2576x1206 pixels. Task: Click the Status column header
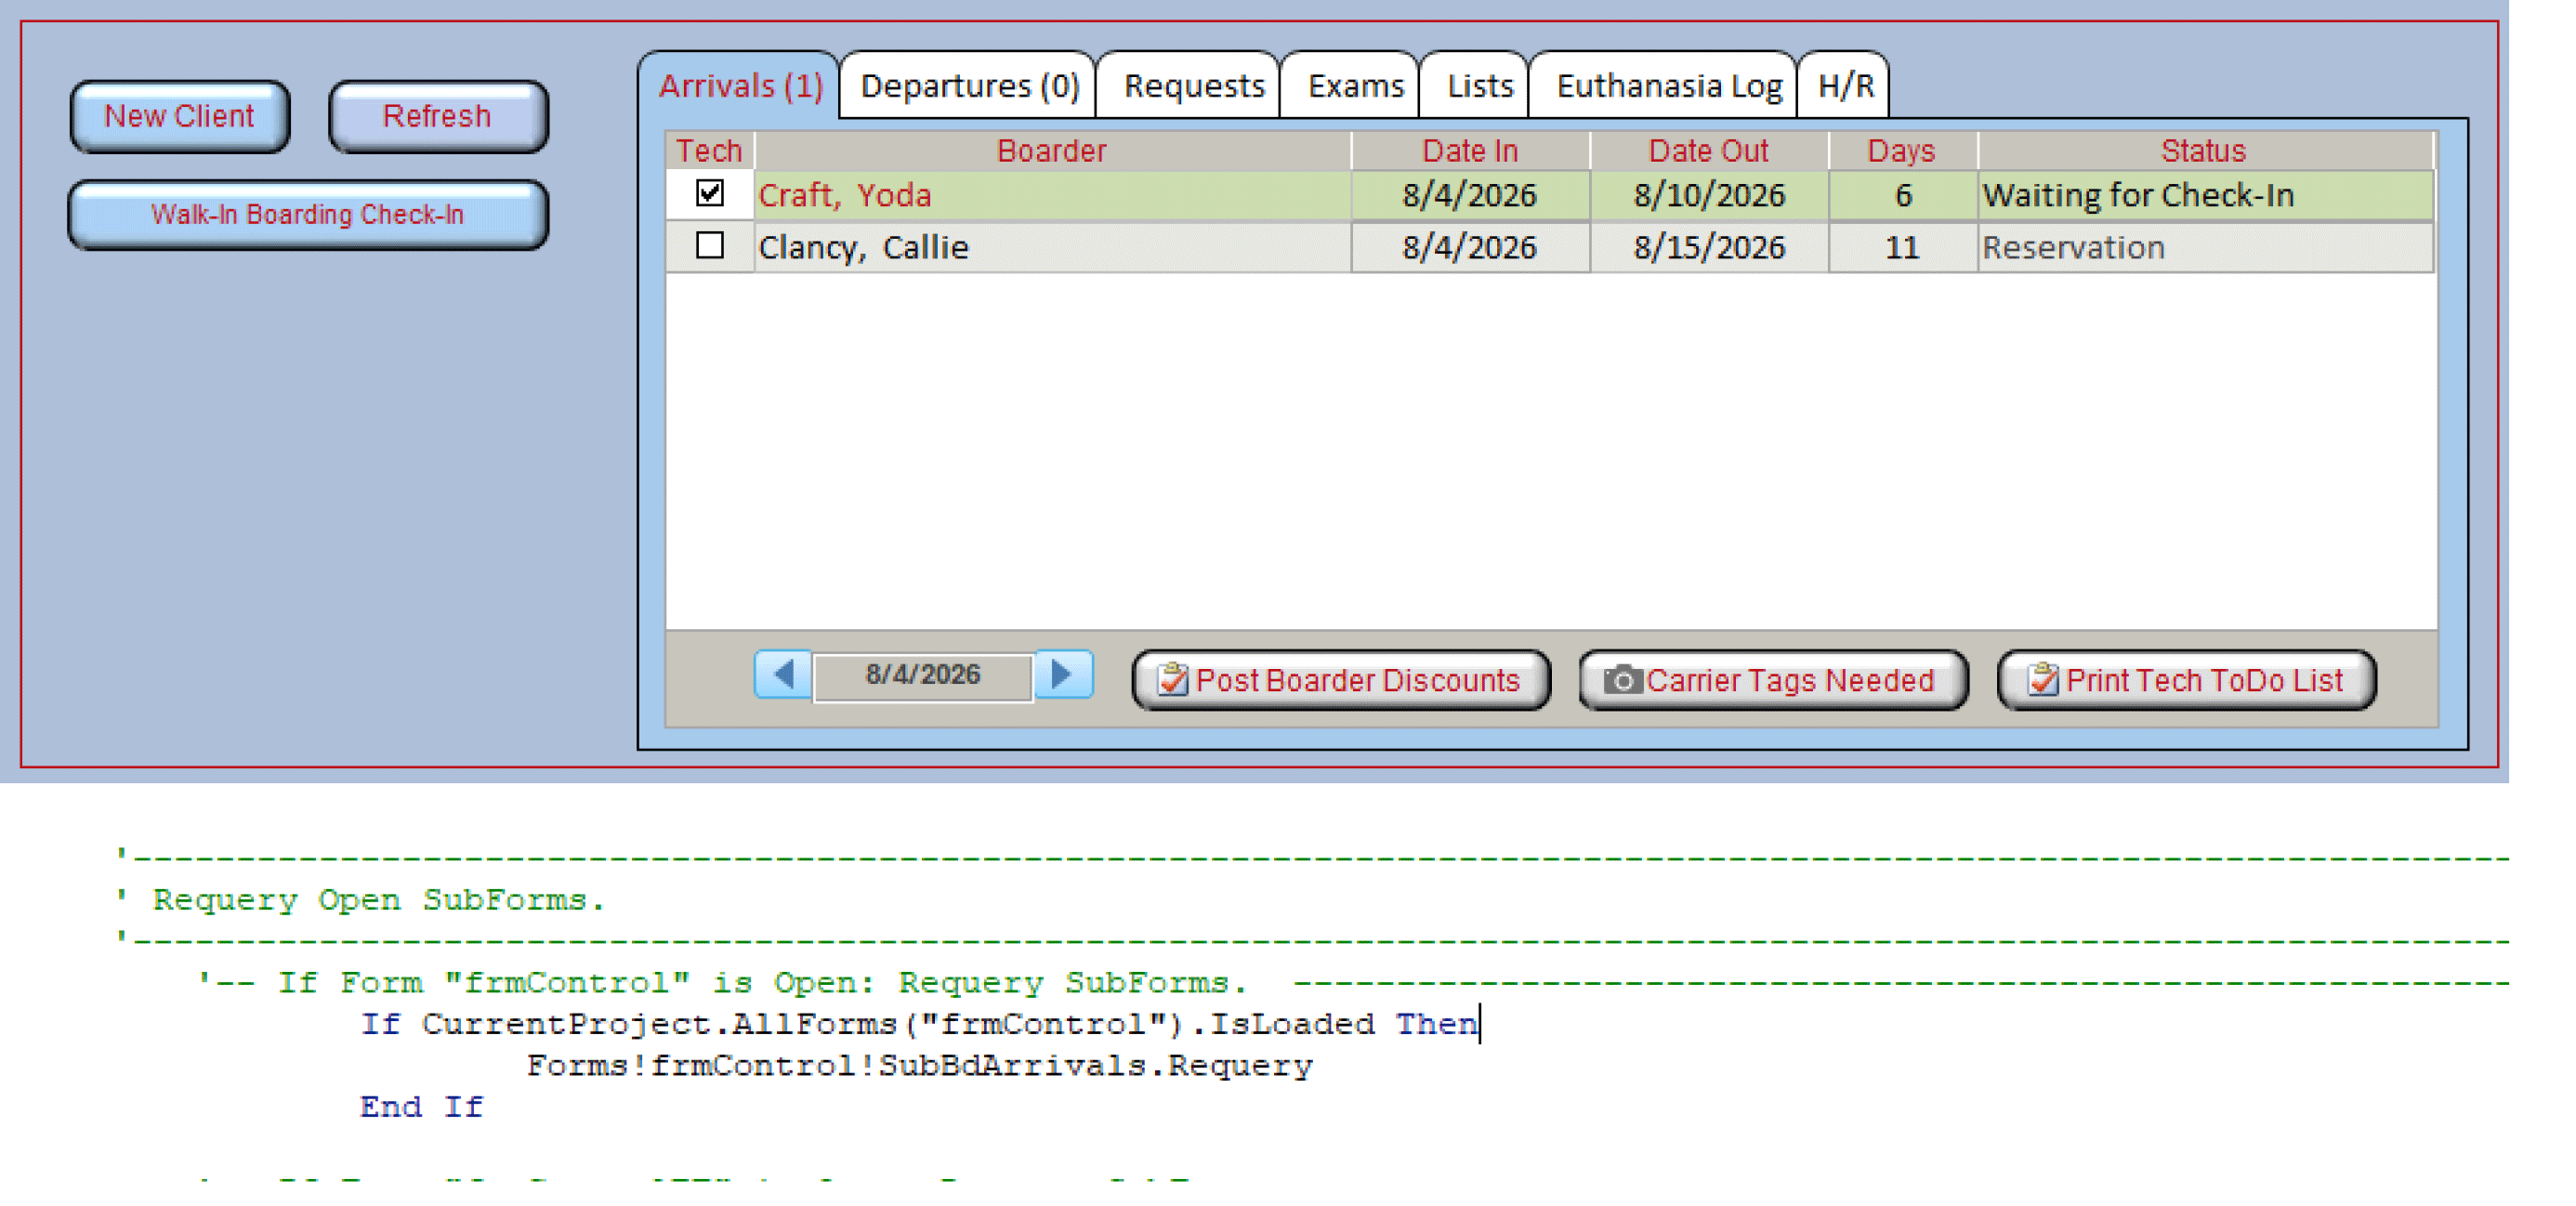2204,151
